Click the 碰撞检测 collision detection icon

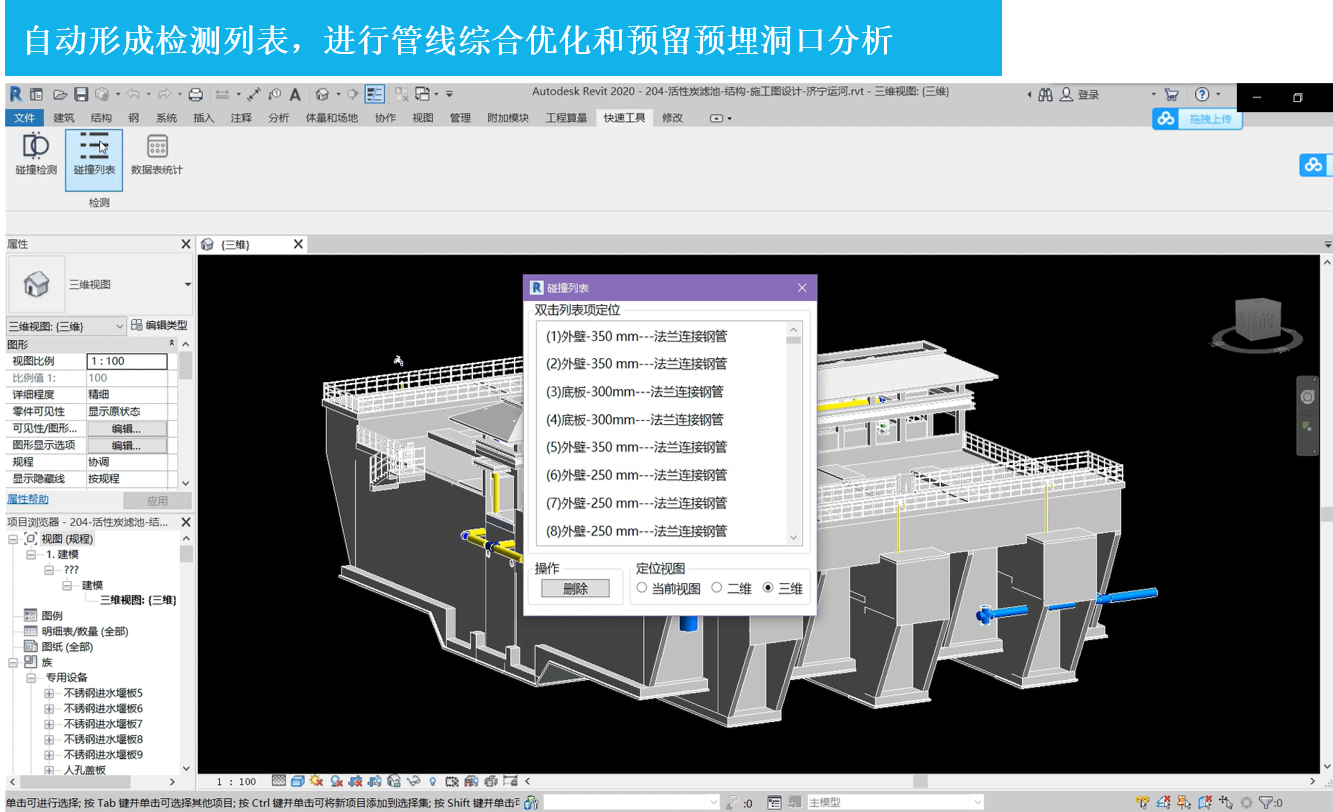point(36,155)
